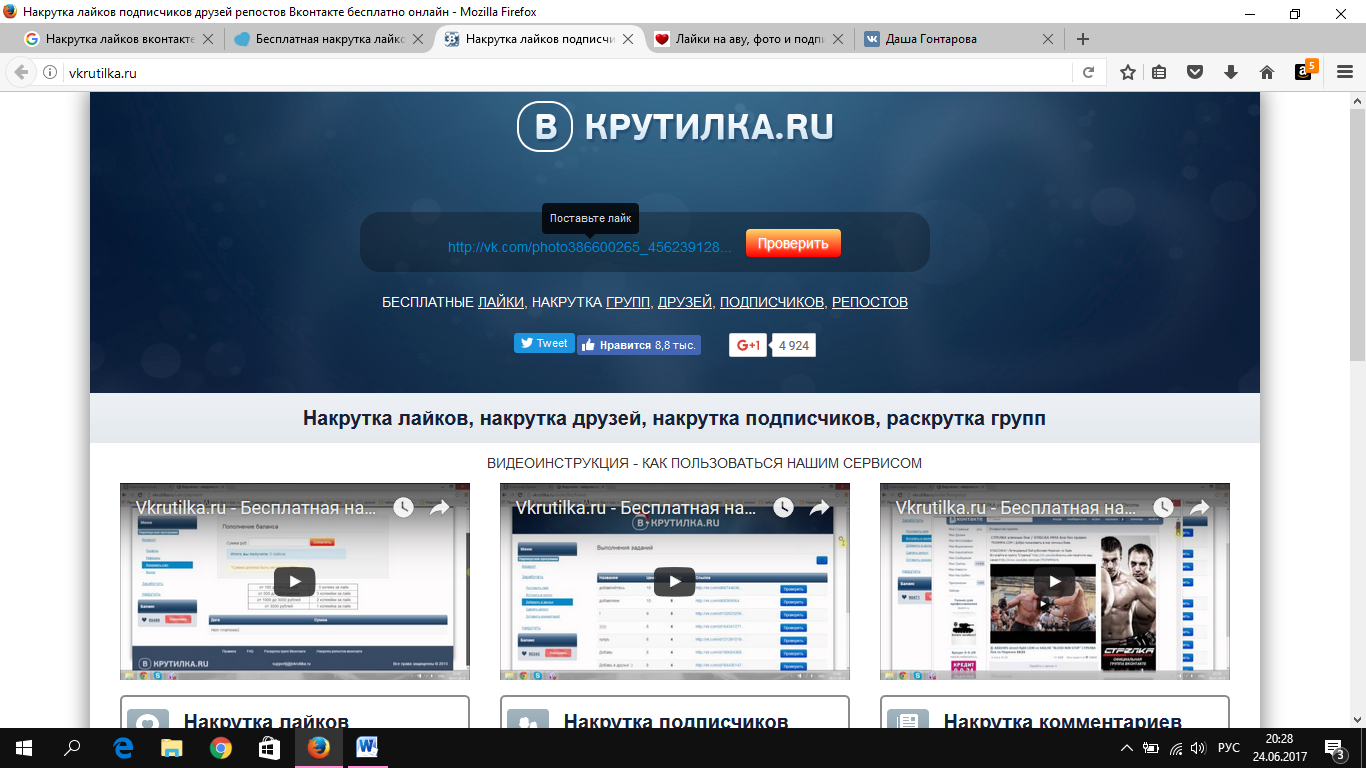The width and height of the screenshot is (1366, 768).
Task: Click the РУС language indicator
Action: click(x=1227, y=748)
